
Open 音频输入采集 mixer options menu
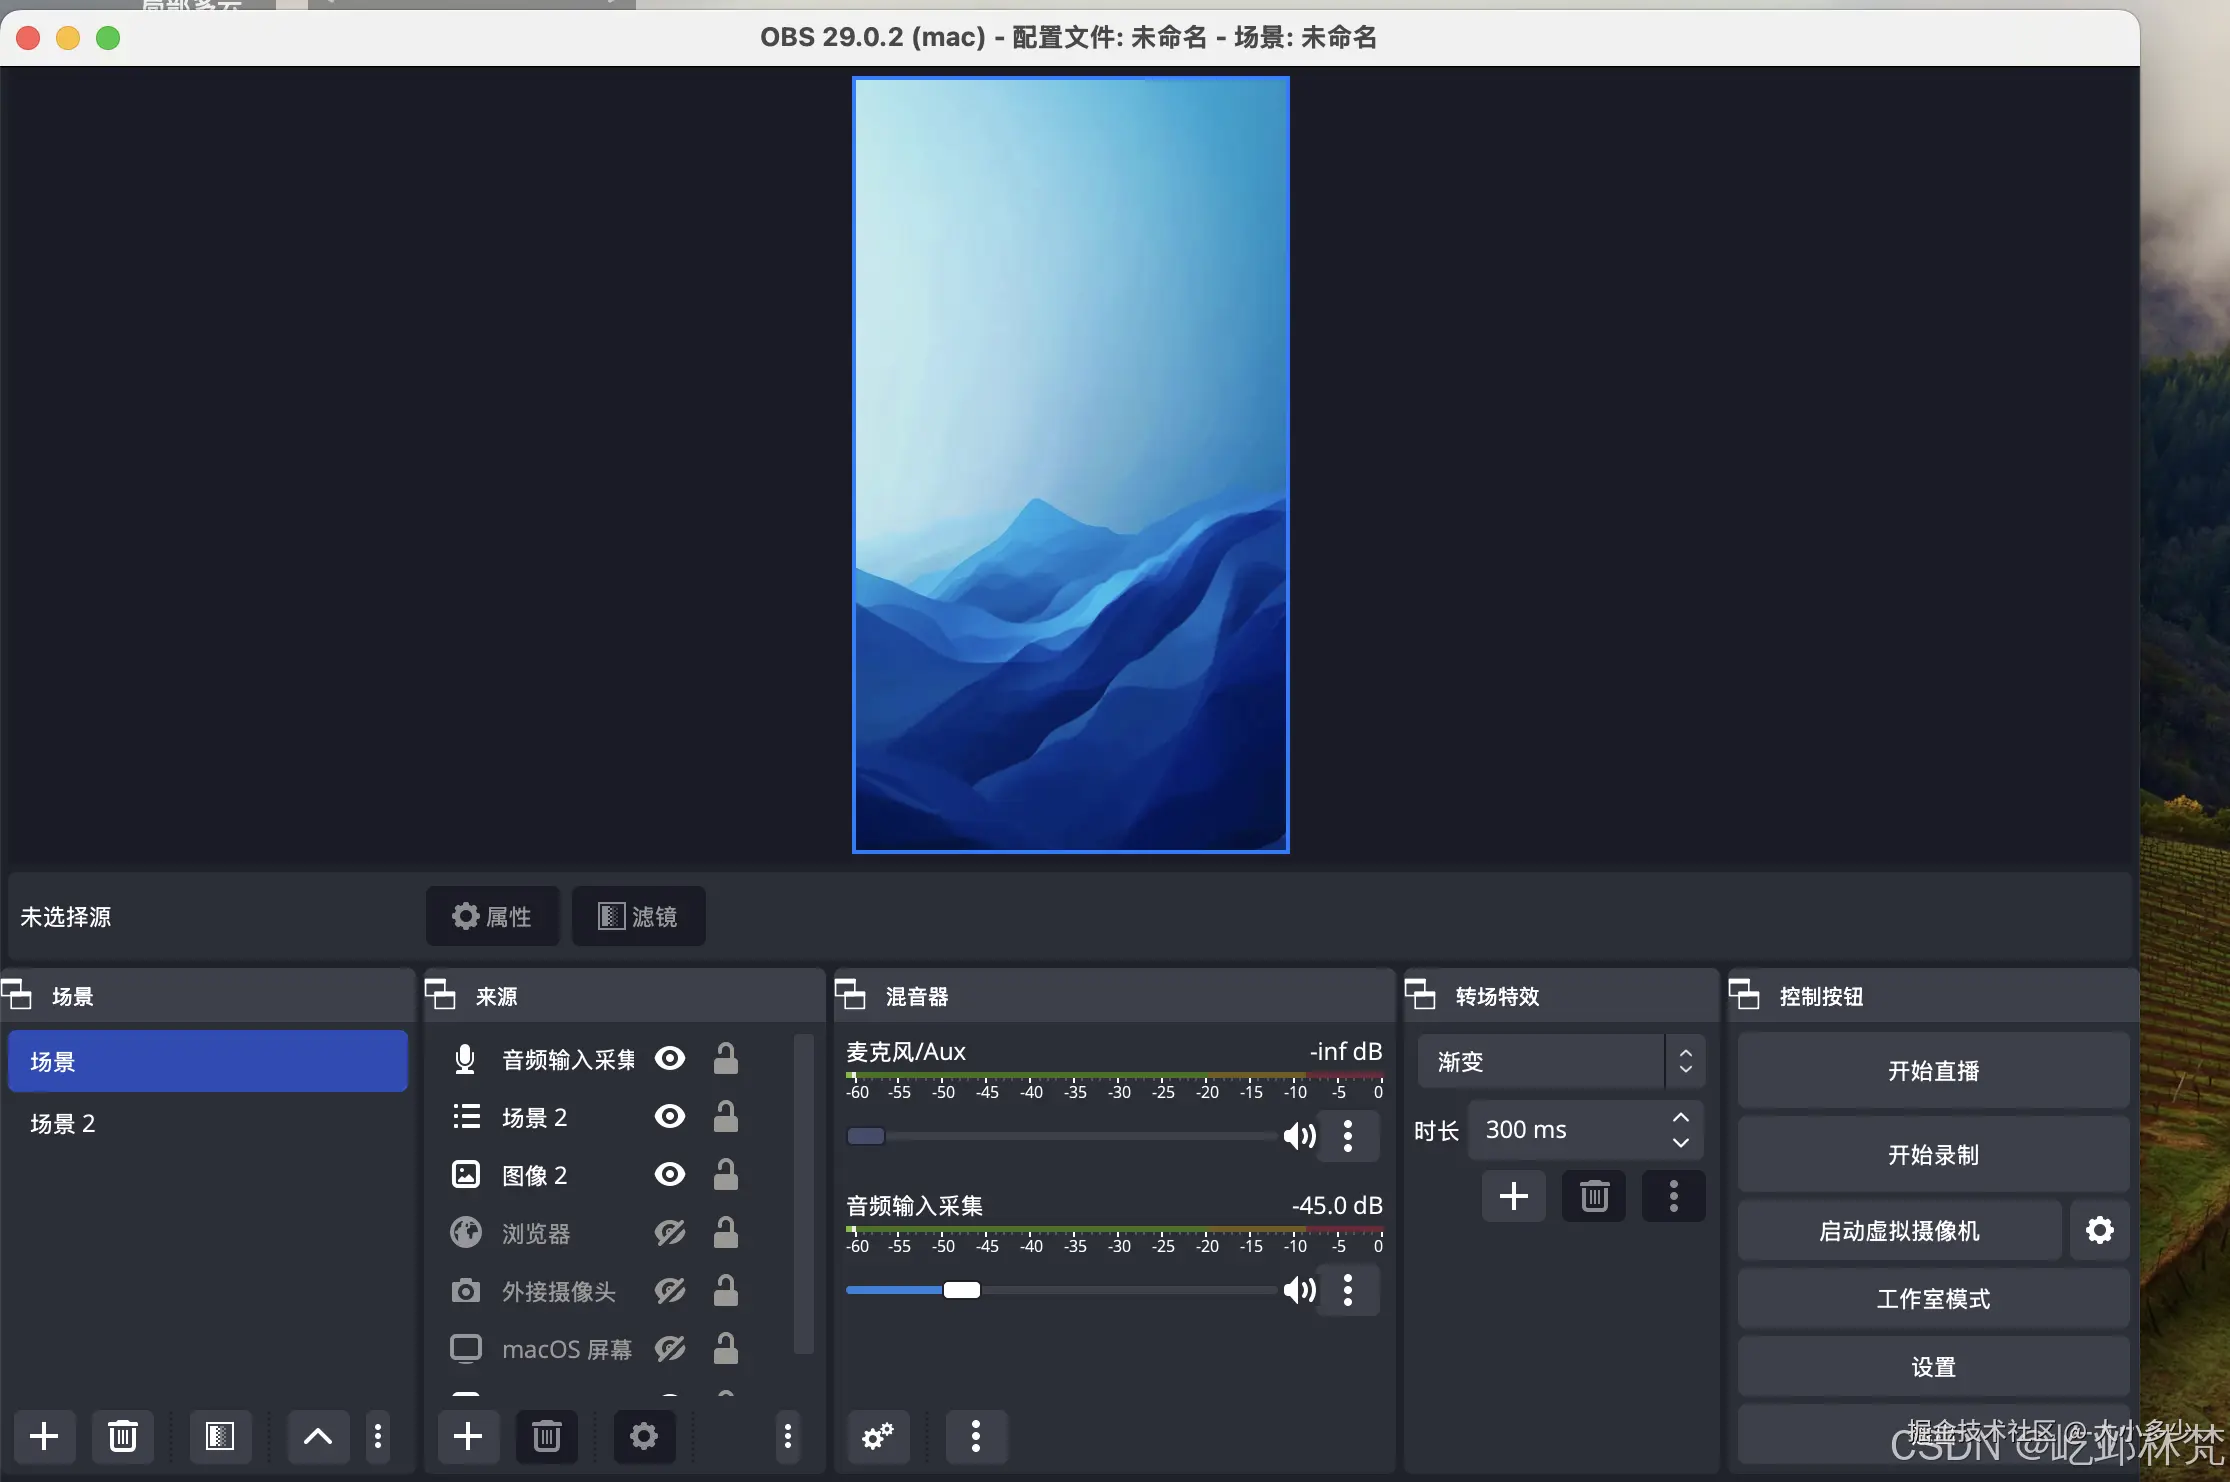tap(1348, 1290)
